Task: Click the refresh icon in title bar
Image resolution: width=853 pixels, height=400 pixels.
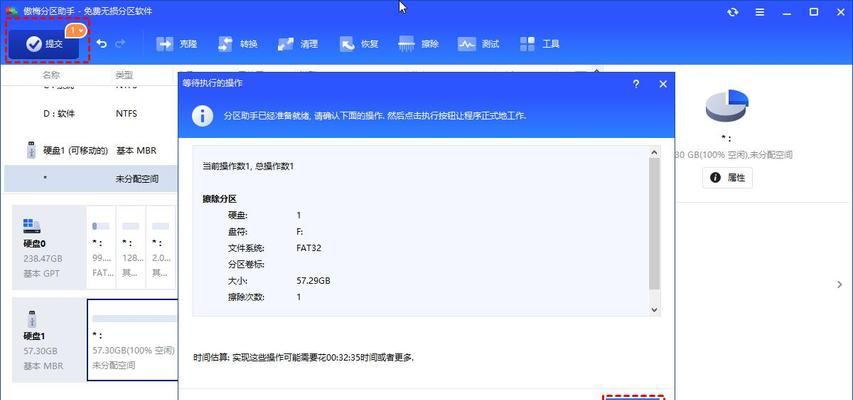Action: click(x=733, y=11)
